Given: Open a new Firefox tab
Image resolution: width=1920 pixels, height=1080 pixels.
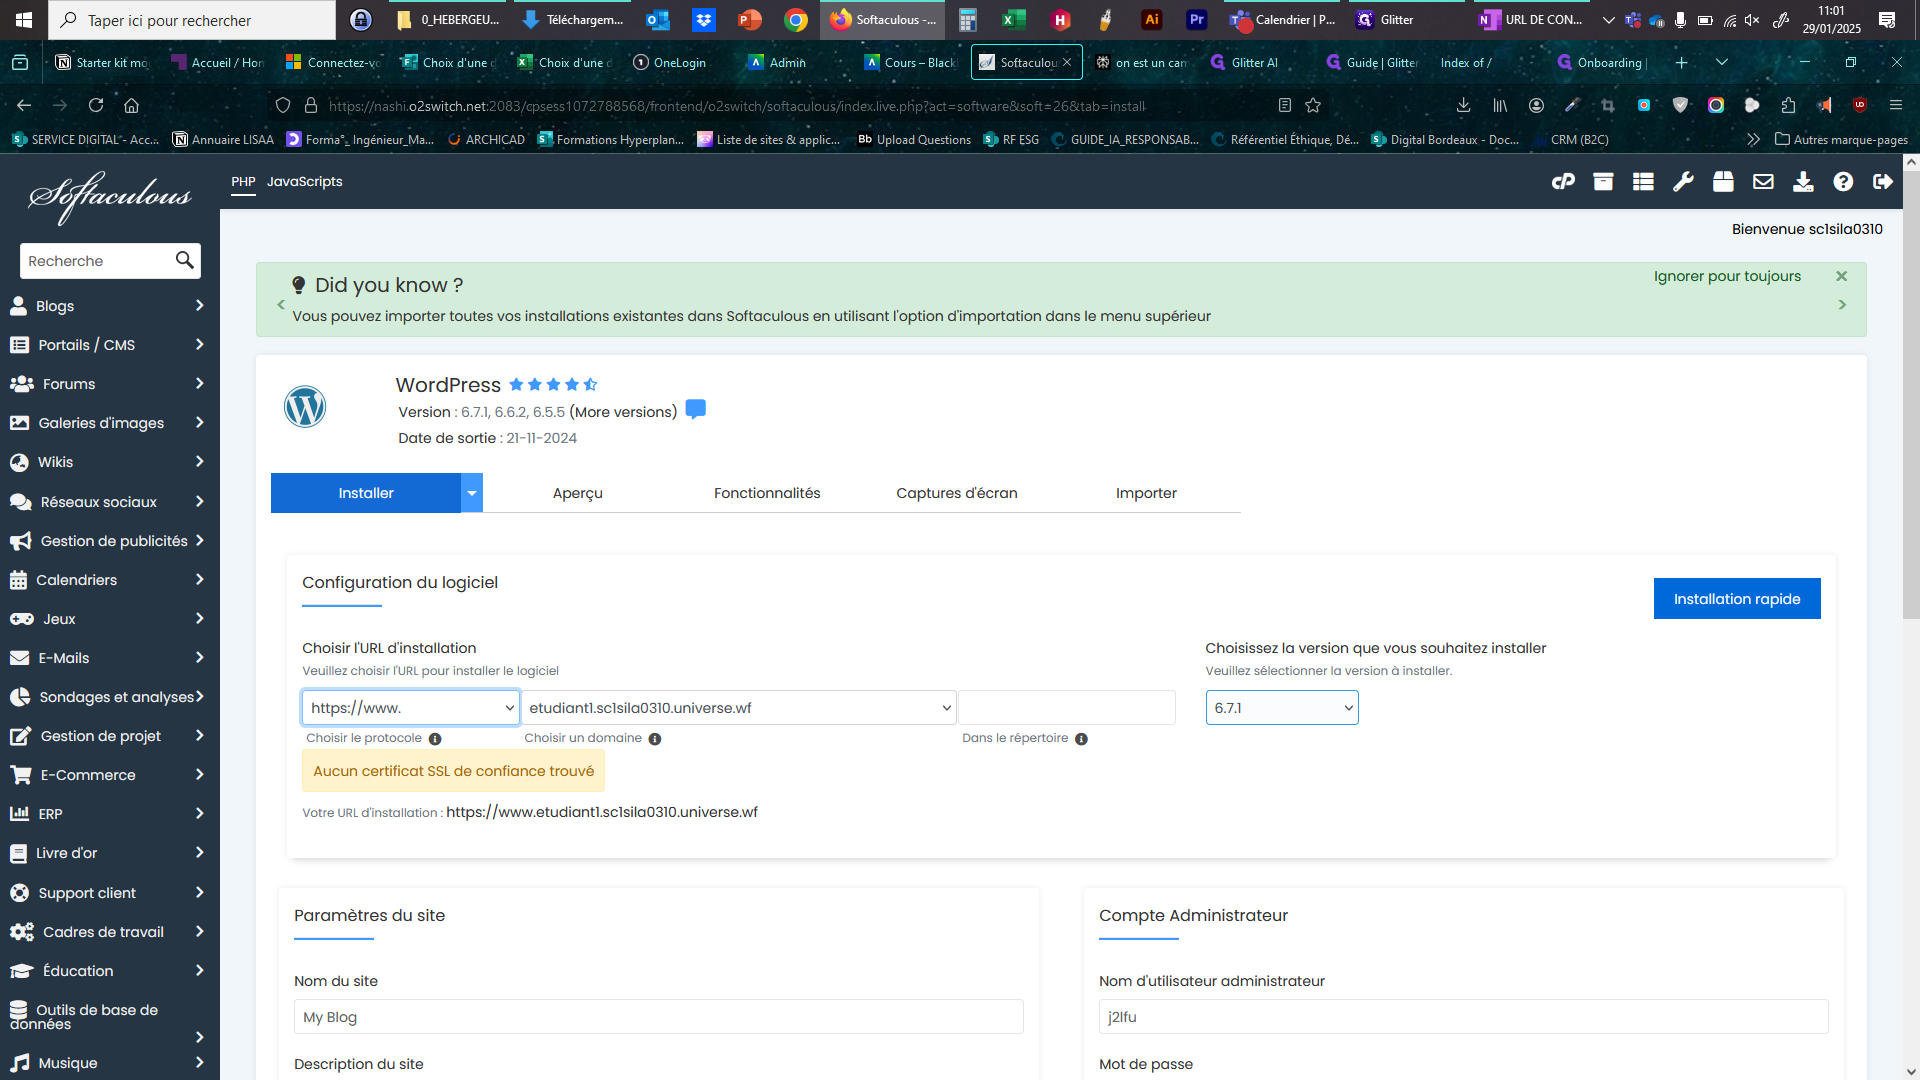Looking at the screenshot, I should point(1681,62).
